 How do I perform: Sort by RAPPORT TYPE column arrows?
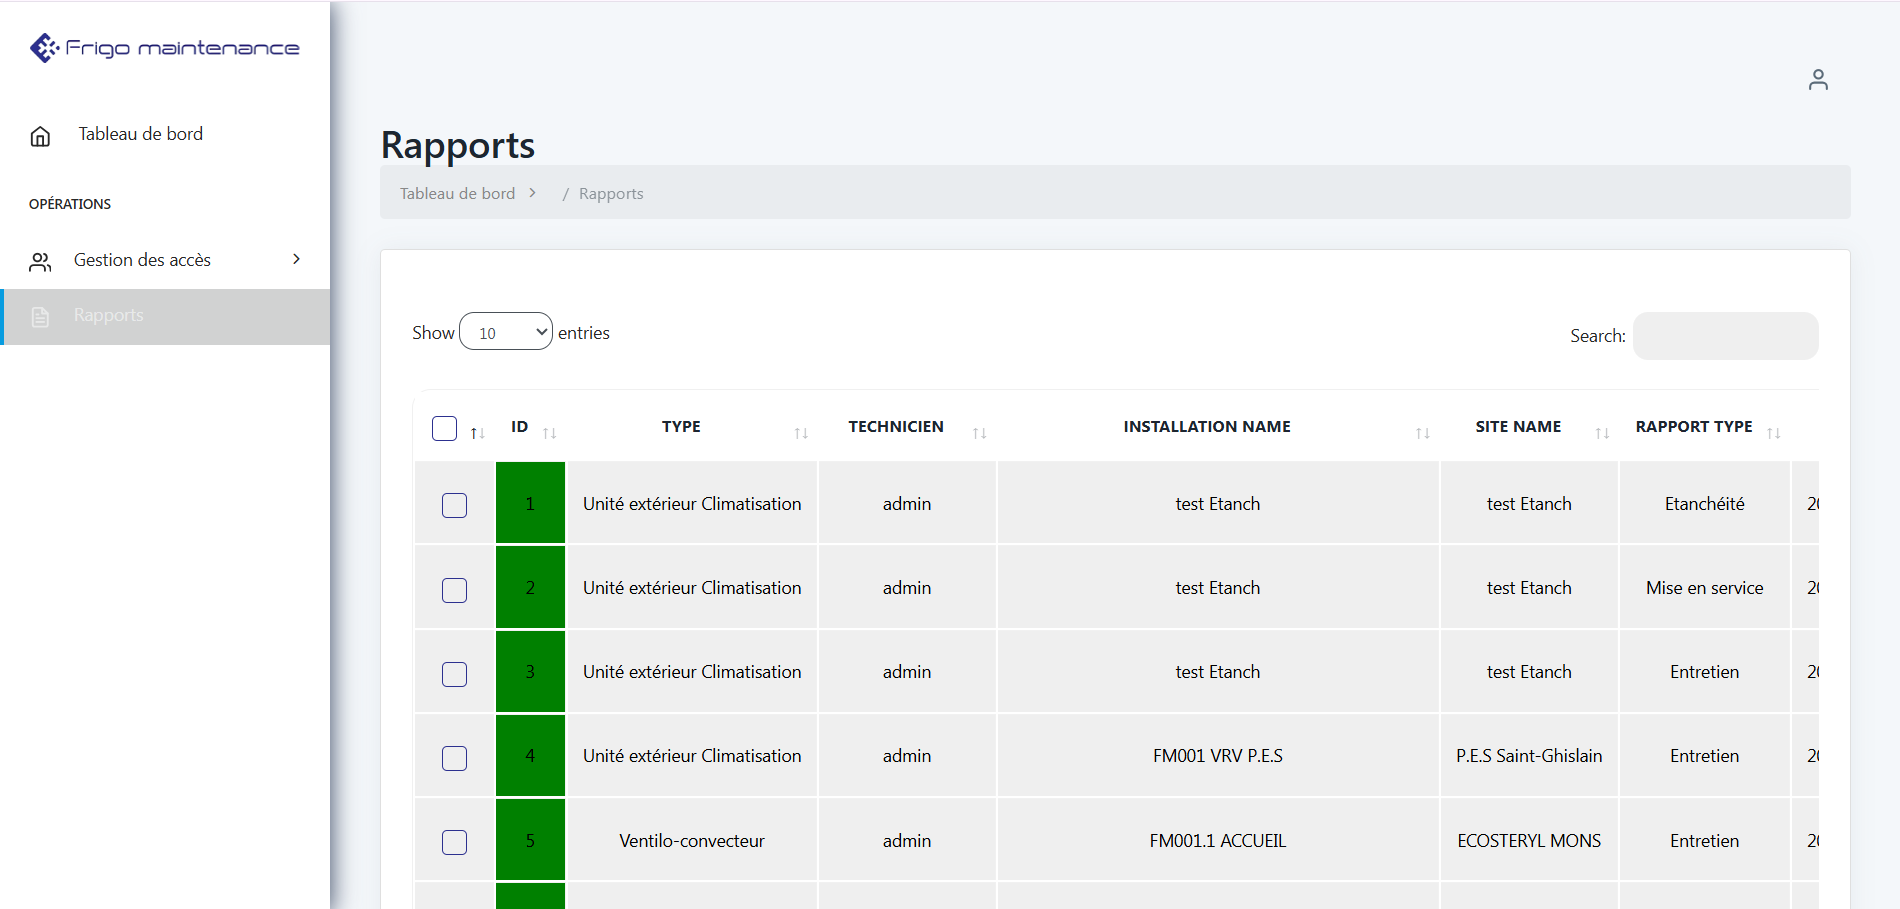pos(1773,432)
